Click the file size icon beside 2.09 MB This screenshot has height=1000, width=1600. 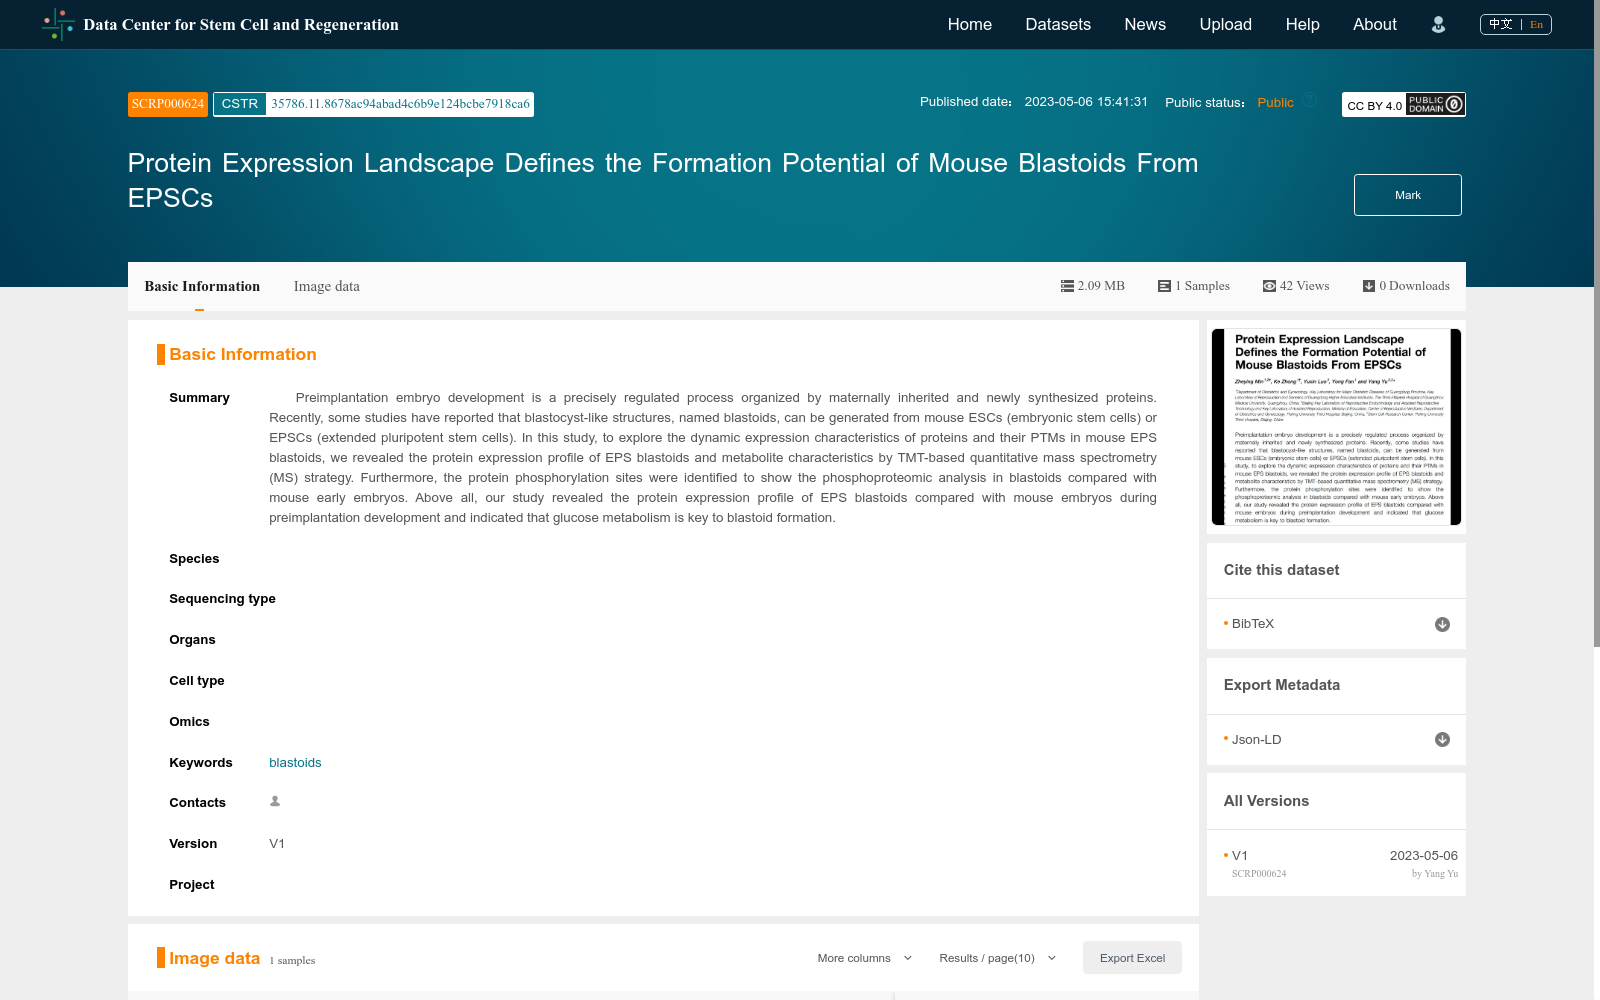pos(1066,285)
